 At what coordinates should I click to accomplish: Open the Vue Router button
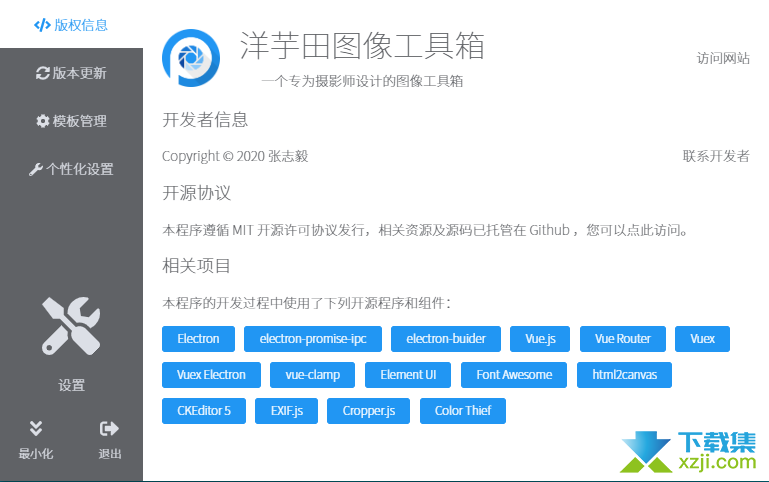point(623,339)
